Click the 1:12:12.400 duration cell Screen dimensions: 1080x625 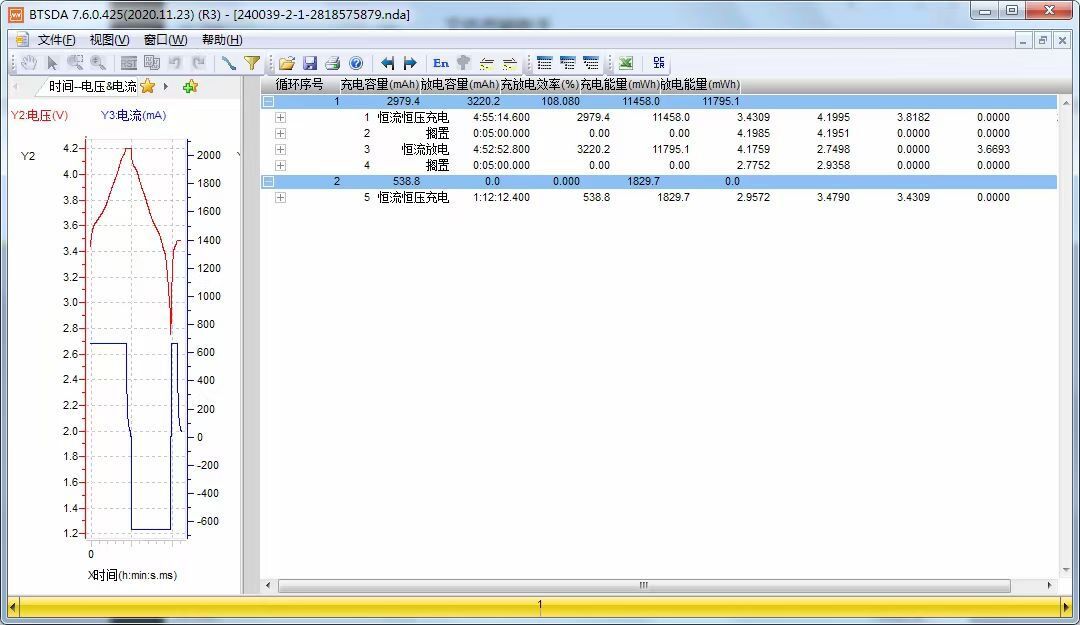501,198
